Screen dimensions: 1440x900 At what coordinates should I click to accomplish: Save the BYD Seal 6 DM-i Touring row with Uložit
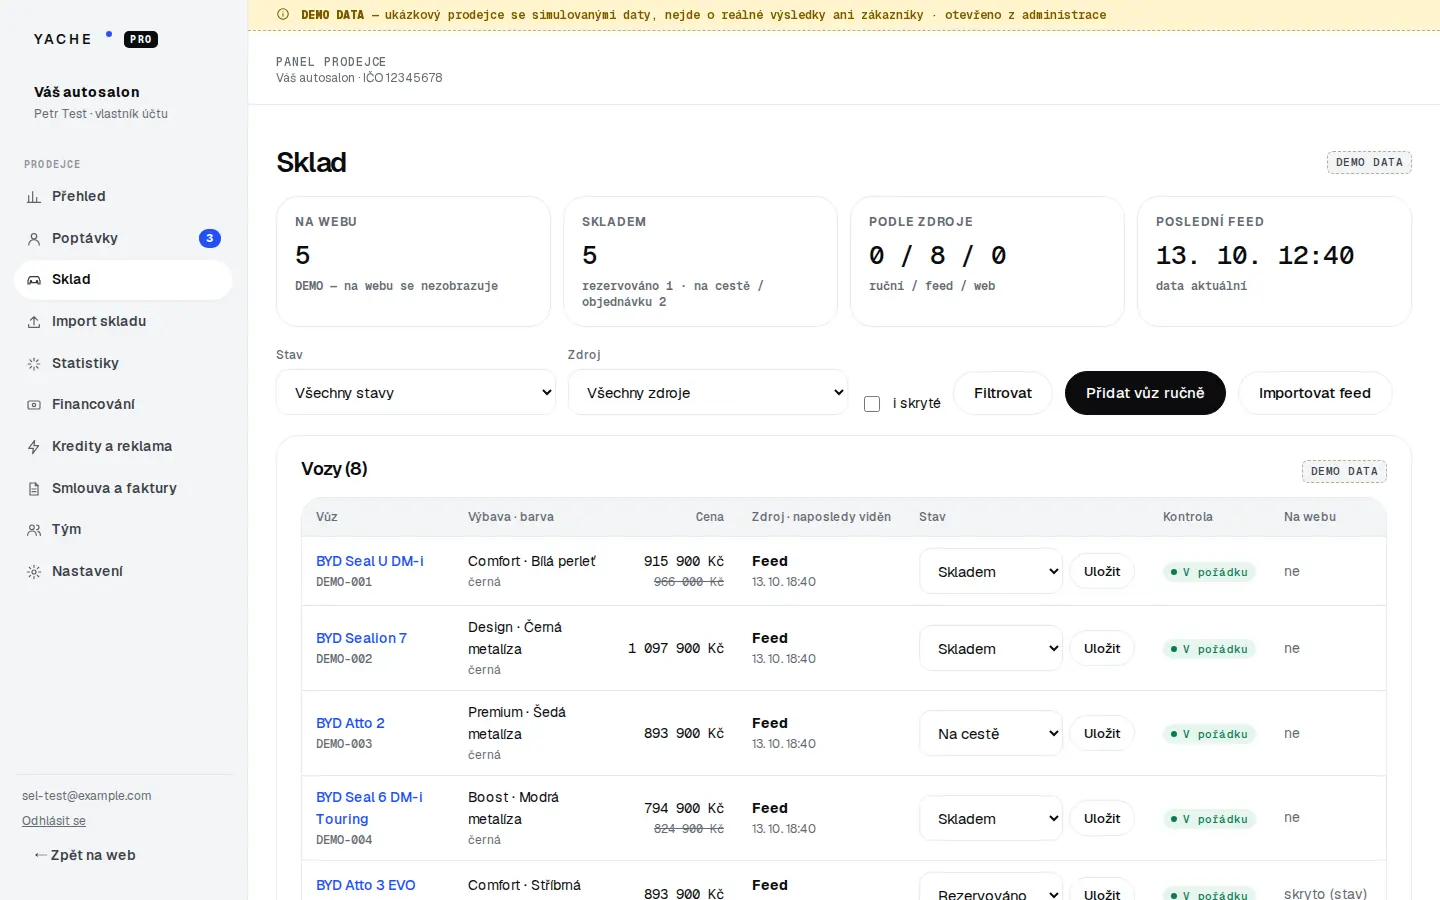(x=1102, y=819)
